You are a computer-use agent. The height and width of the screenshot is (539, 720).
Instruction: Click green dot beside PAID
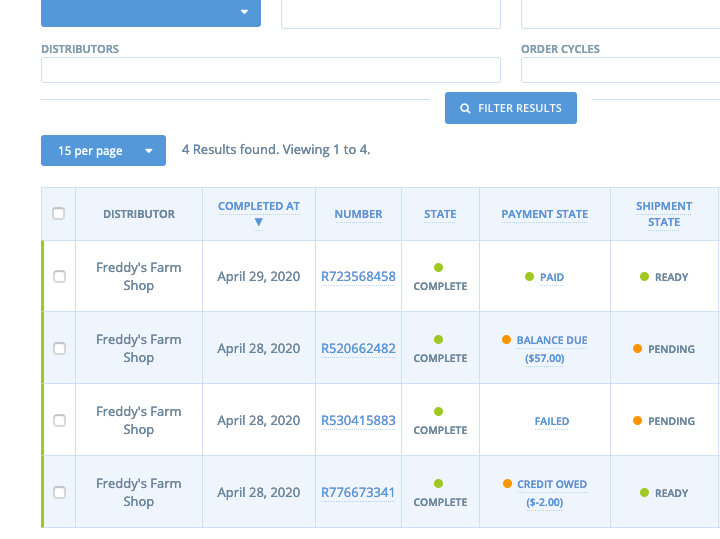(x=529, y=276)
